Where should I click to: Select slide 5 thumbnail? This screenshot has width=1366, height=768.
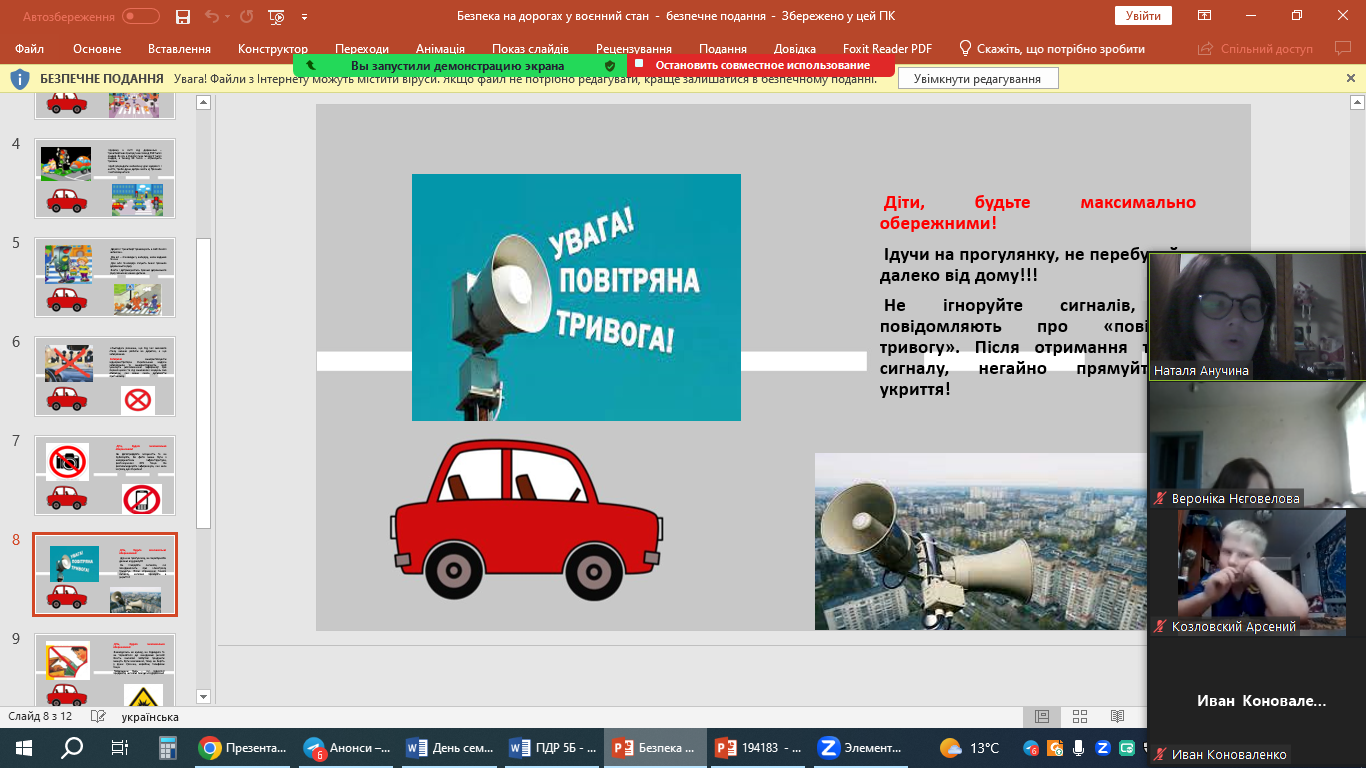pyautogui.click(x=105, y=277)
